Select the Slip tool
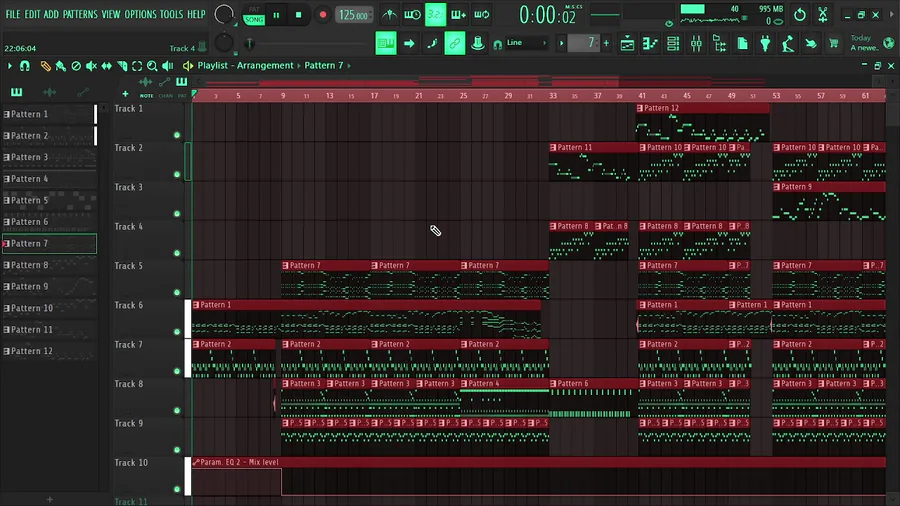Viewport: 900px width, 506px height. 107,66
